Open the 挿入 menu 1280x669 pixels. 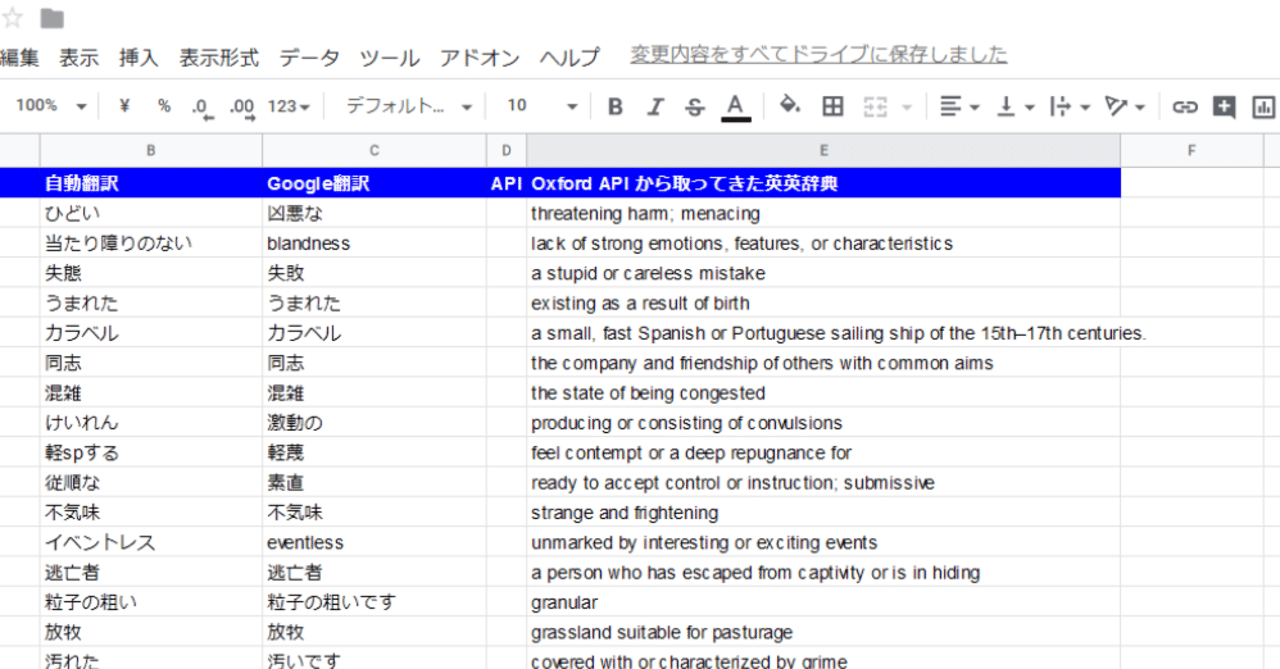[x=138, y=58]
